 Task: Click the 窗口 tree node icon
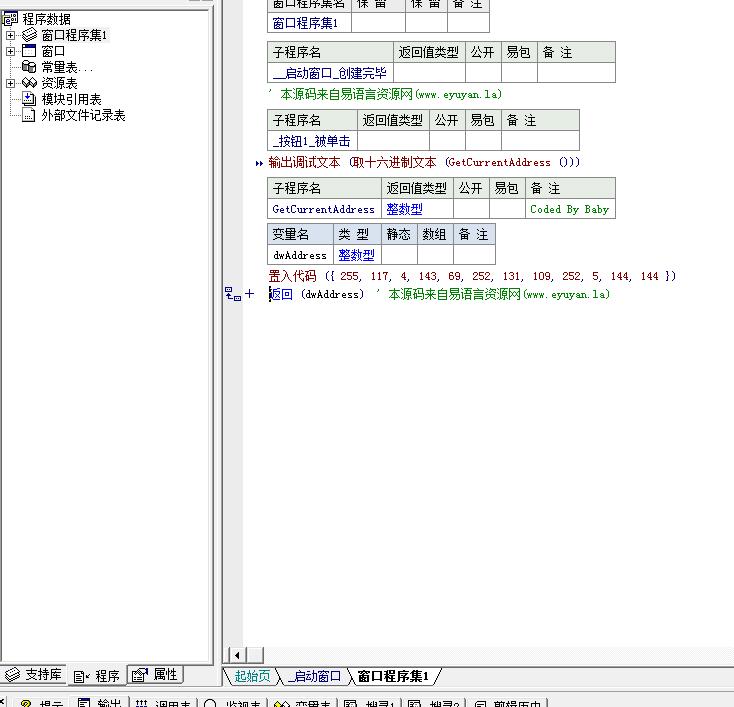coord(29,51)
